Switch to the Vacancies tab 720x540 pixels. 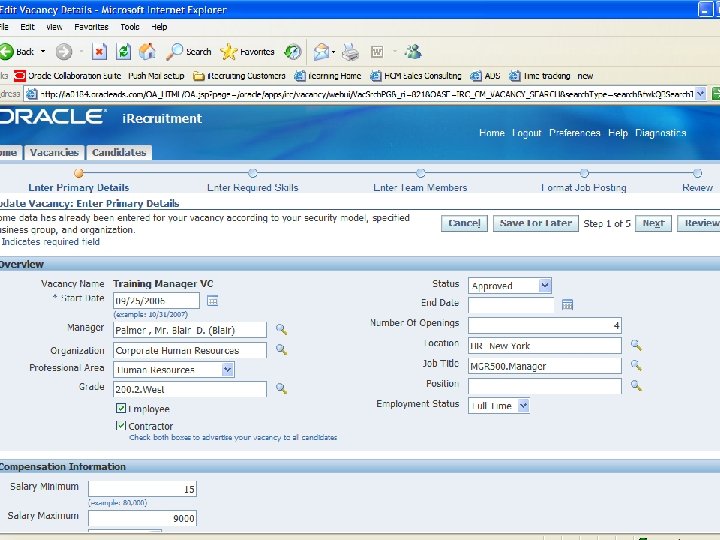54,152
